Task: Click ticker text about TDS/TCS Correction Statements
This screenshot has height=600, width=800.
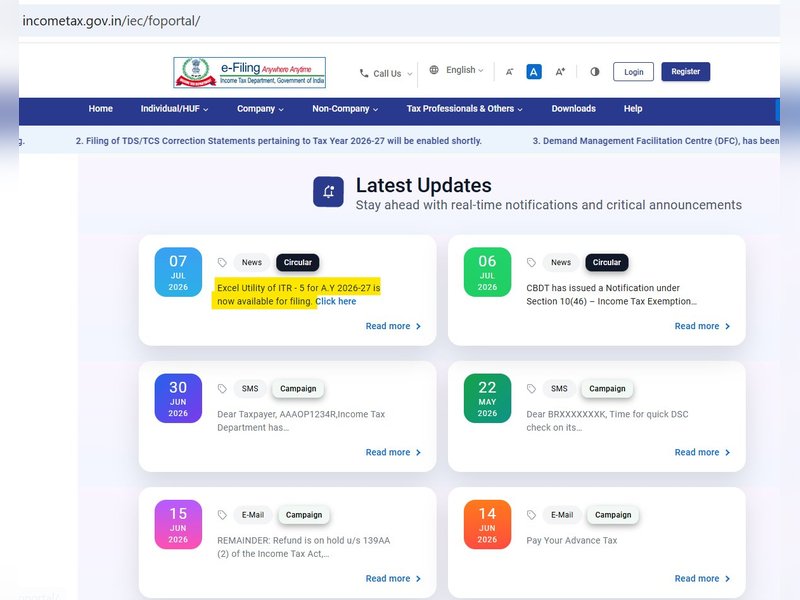Action: pos(279,141)
